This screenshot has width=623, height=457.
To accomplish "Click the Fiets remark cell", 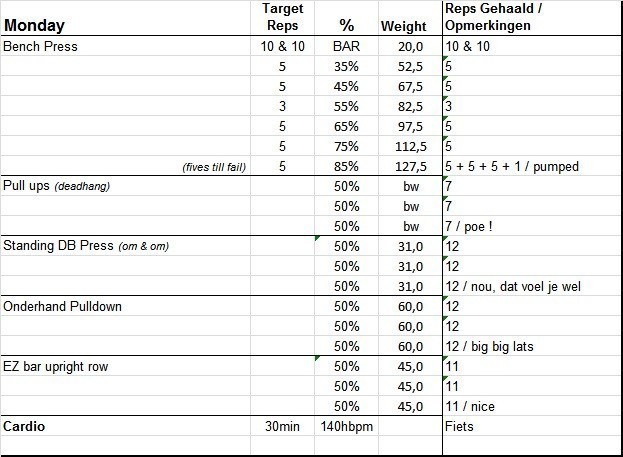I will (x=460, y=426).
